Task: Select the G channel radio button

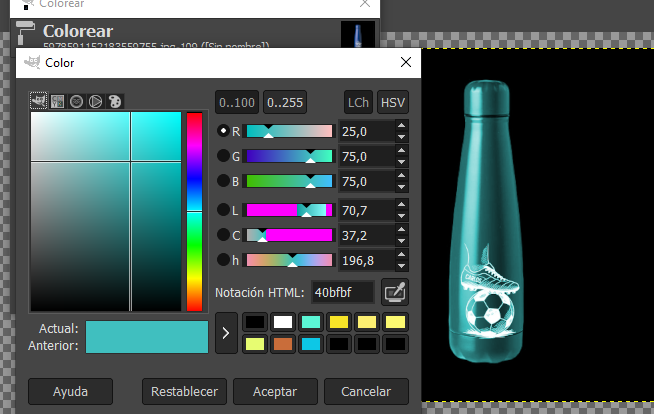Action: (x=224, y=156)
